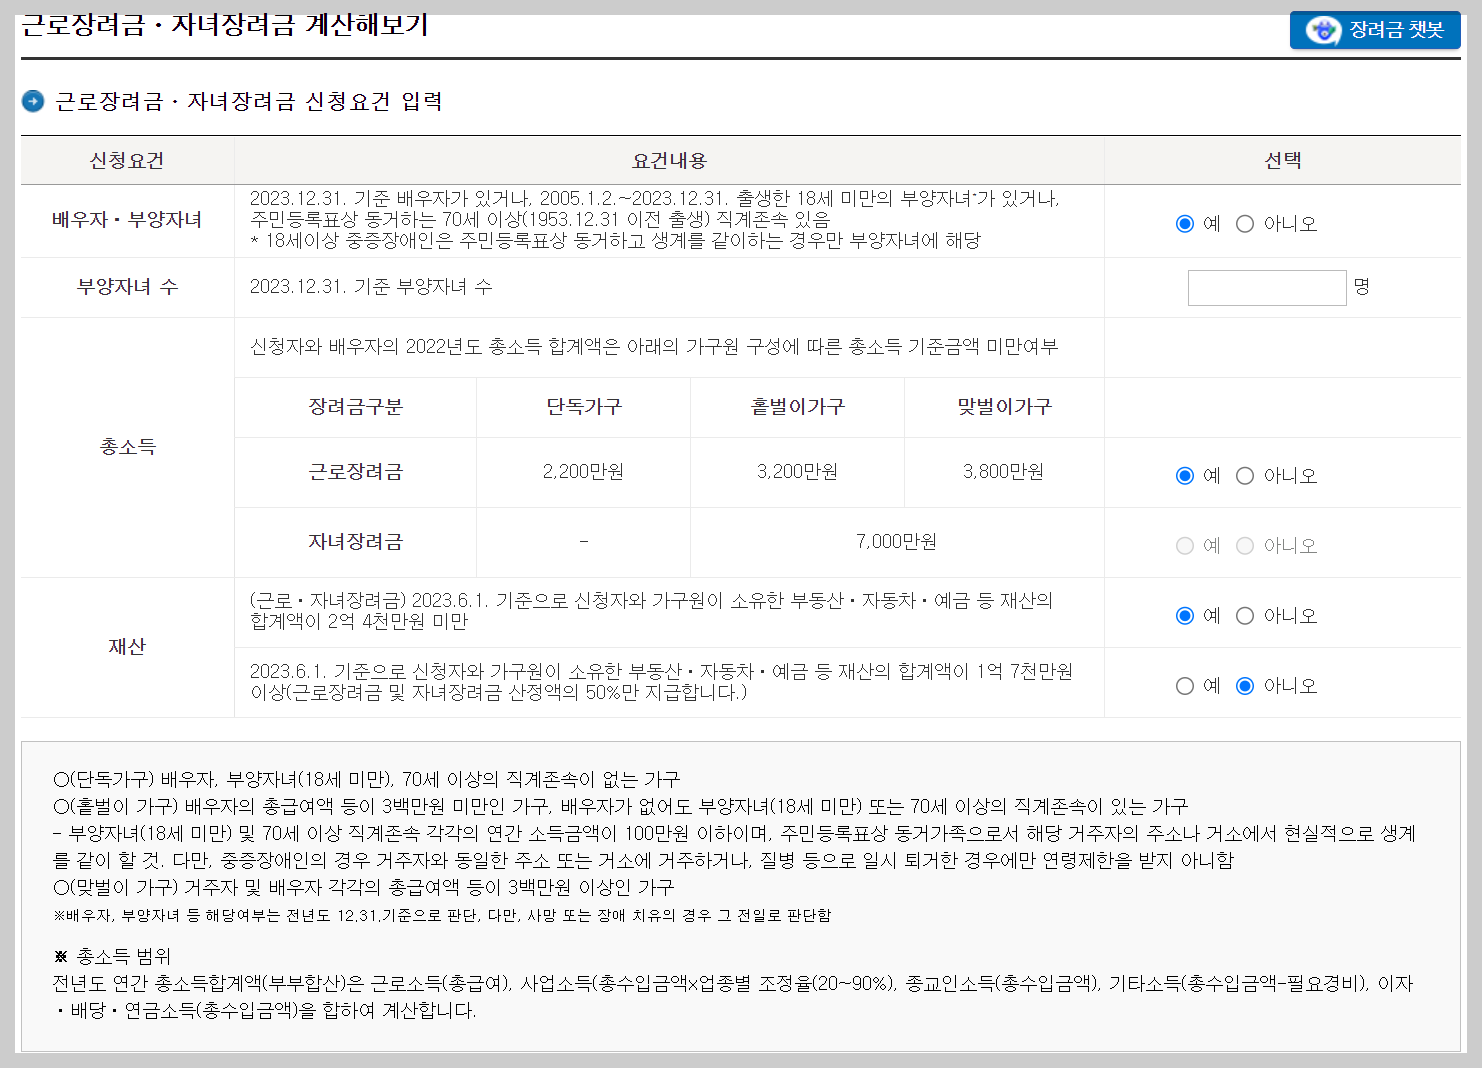
Task: Click the 근로장려금·자녀장려금 계산해보기 page title
Action: pyautogui.click(x=225, y=24)
